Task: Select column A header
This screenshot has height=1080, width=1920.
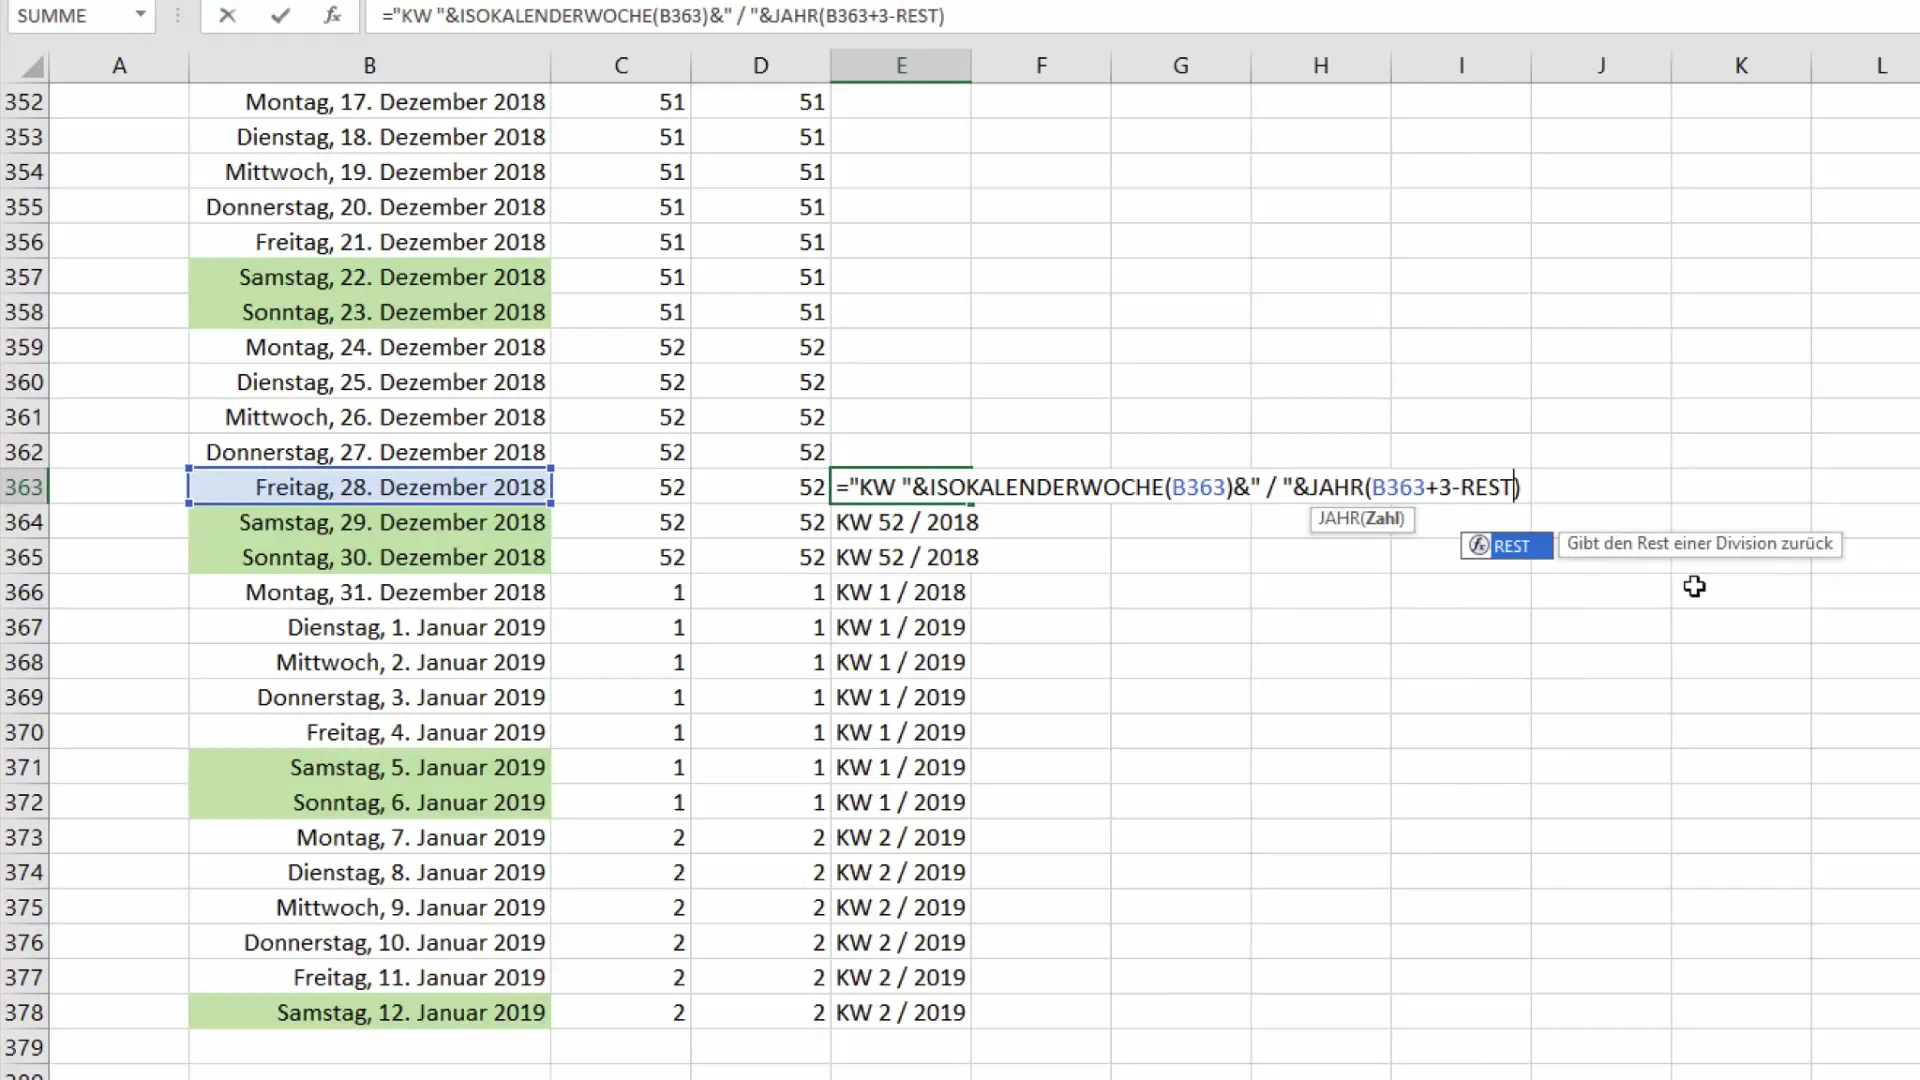Action: pyautogui.click(x=119, y=66)
